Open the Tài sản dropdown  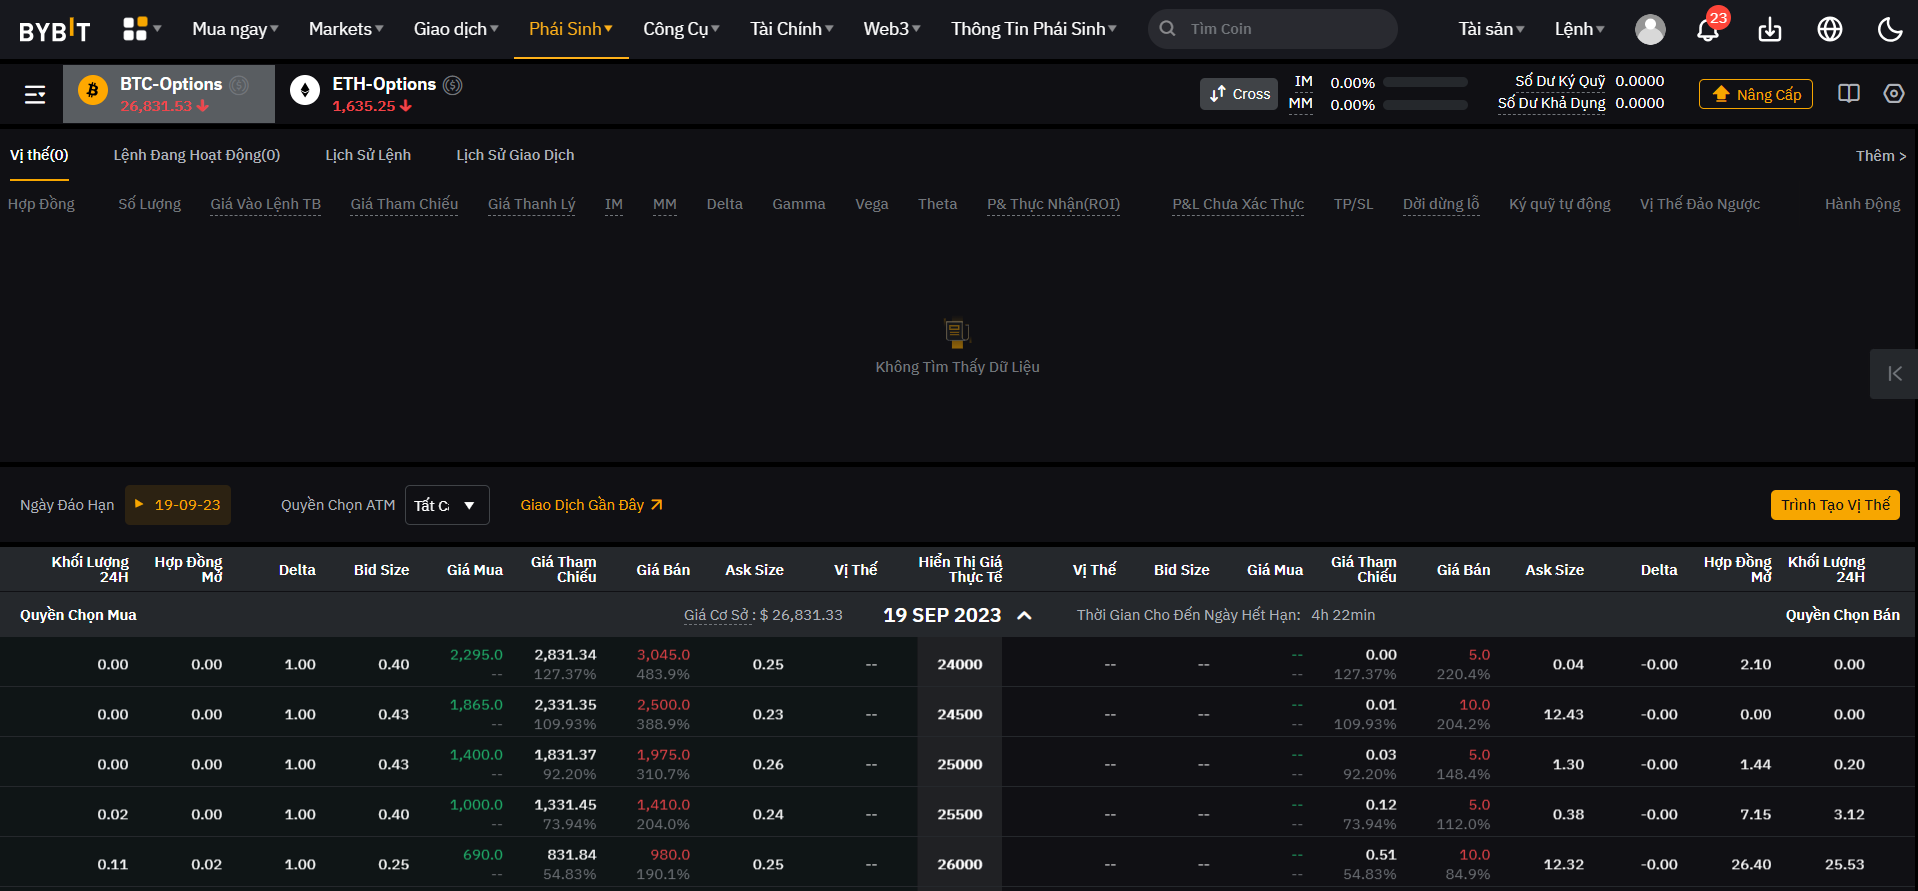[x=1491, y=29]
